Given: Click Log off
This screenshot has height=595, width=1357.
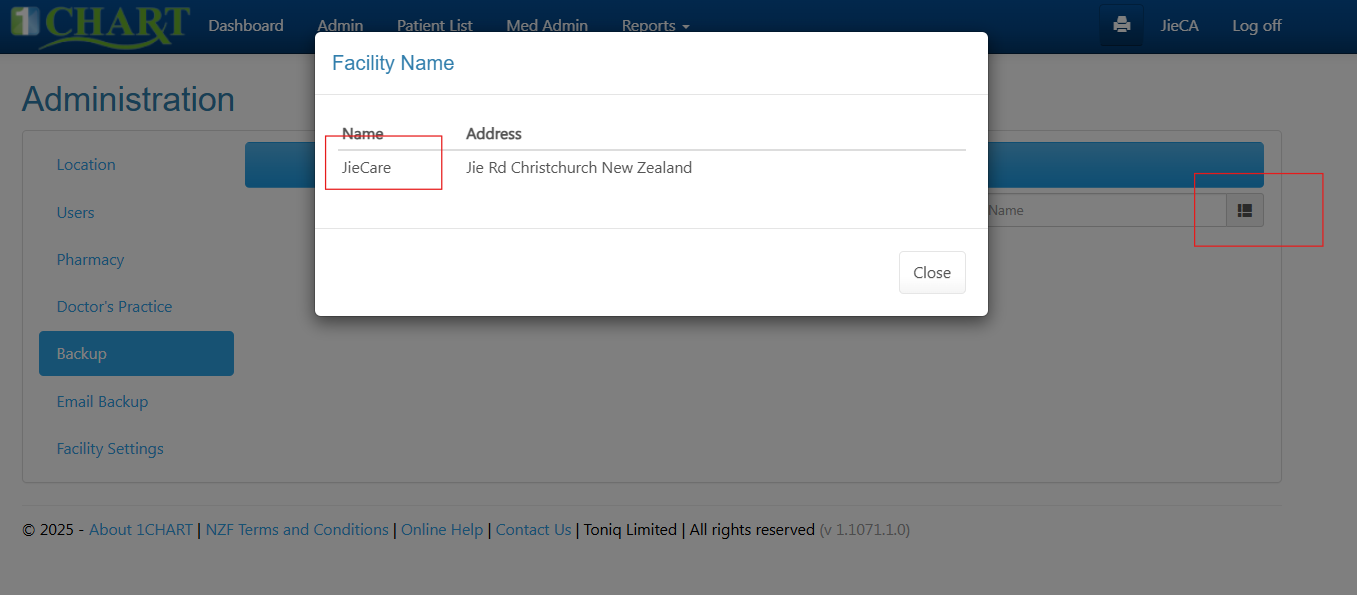Looking at the screenshot, I should (x=1257, y=26).
